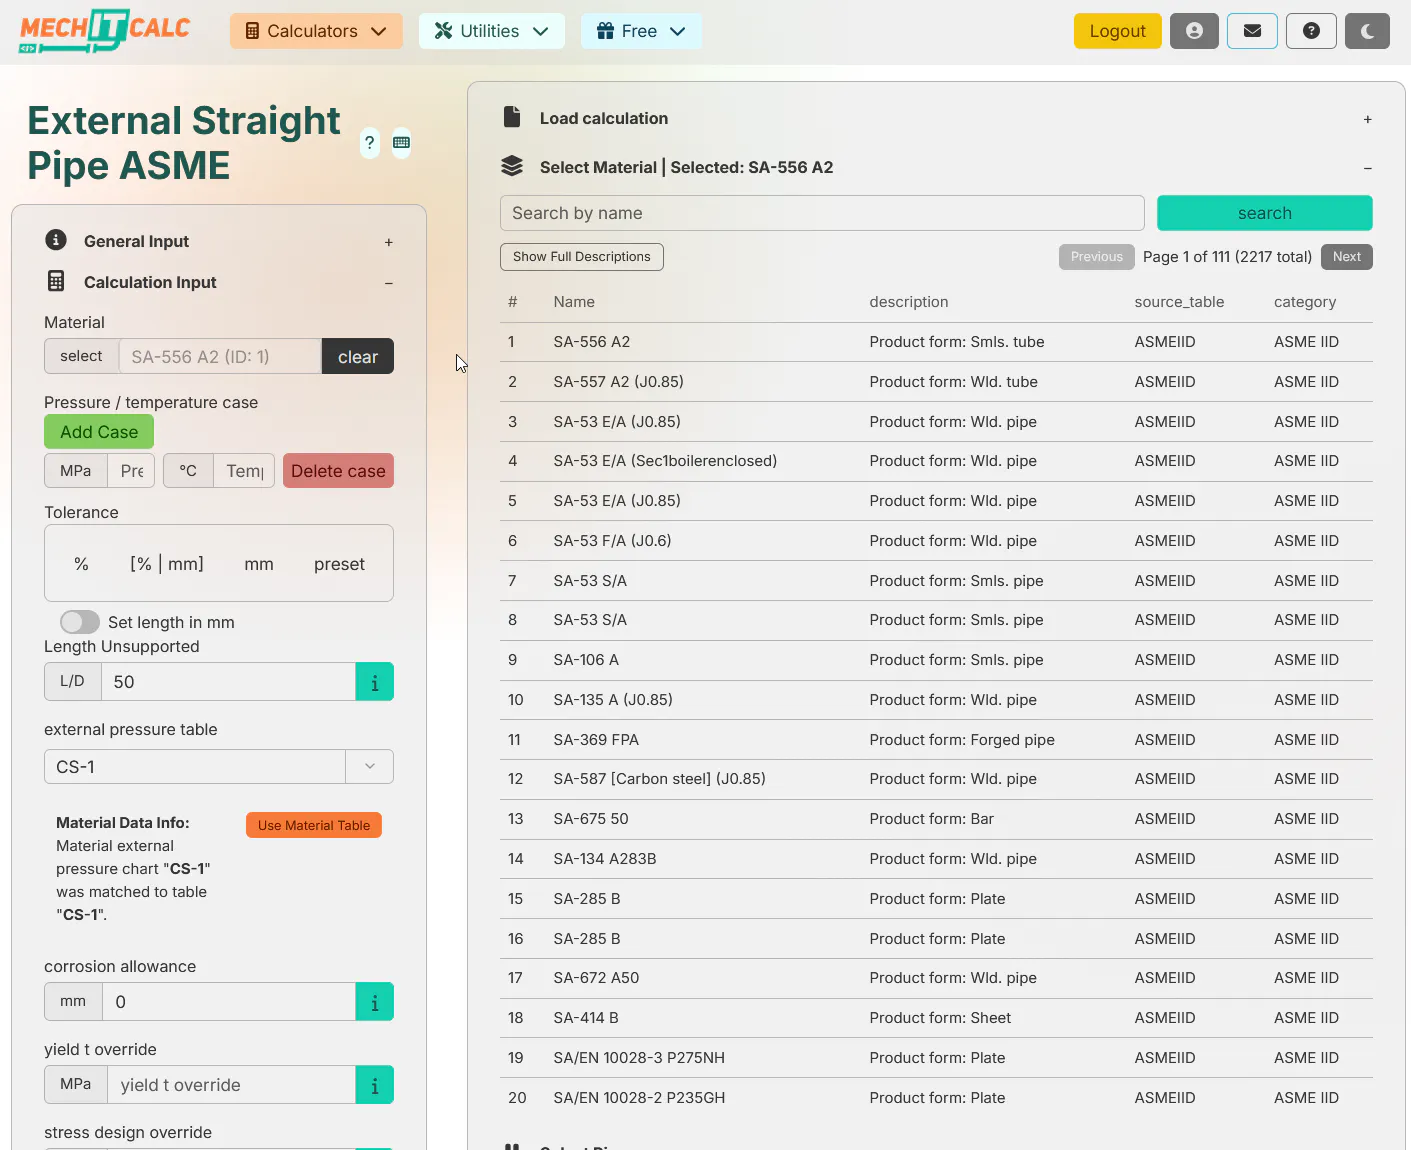Click the info icon beside corrosion allowance field
The width and height of the screenshot is (1411, 1150).
[375, 1002]
